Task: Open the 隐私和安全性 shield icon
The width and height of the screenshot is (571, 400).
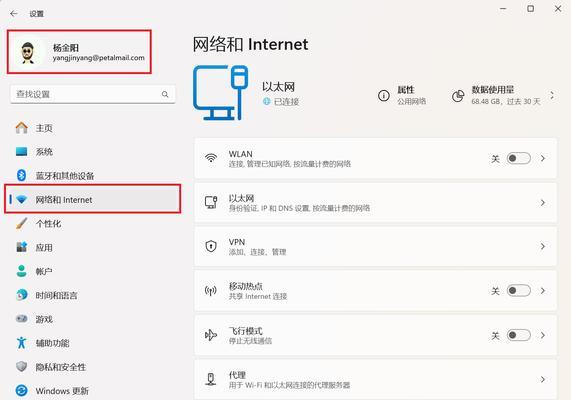Action: pyautogui.click(x=21, y=366)
